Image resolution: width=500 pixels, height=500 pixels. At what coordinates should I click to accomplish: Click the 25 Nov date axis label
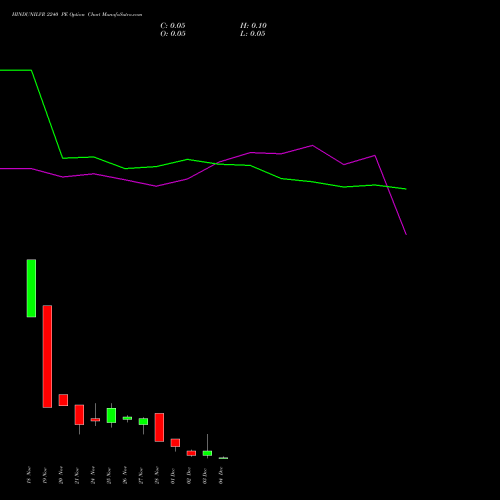[109, 475]
